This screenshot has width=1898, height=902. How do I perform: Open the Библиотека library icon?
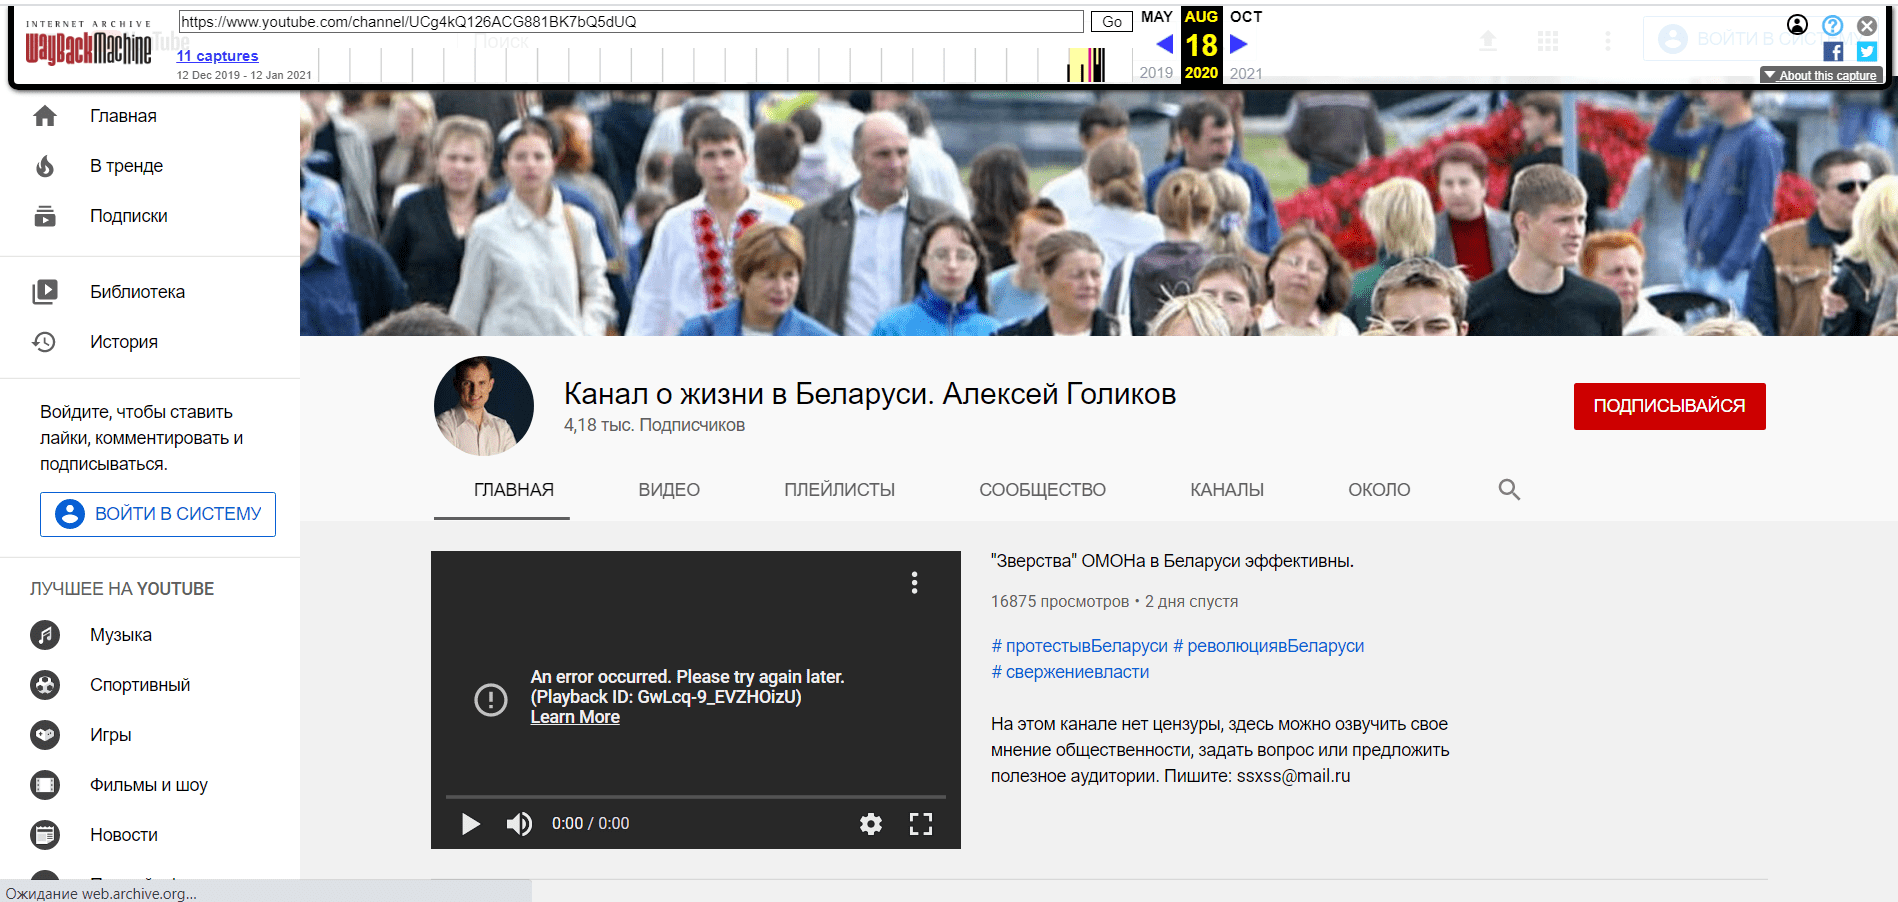[45, 292]
